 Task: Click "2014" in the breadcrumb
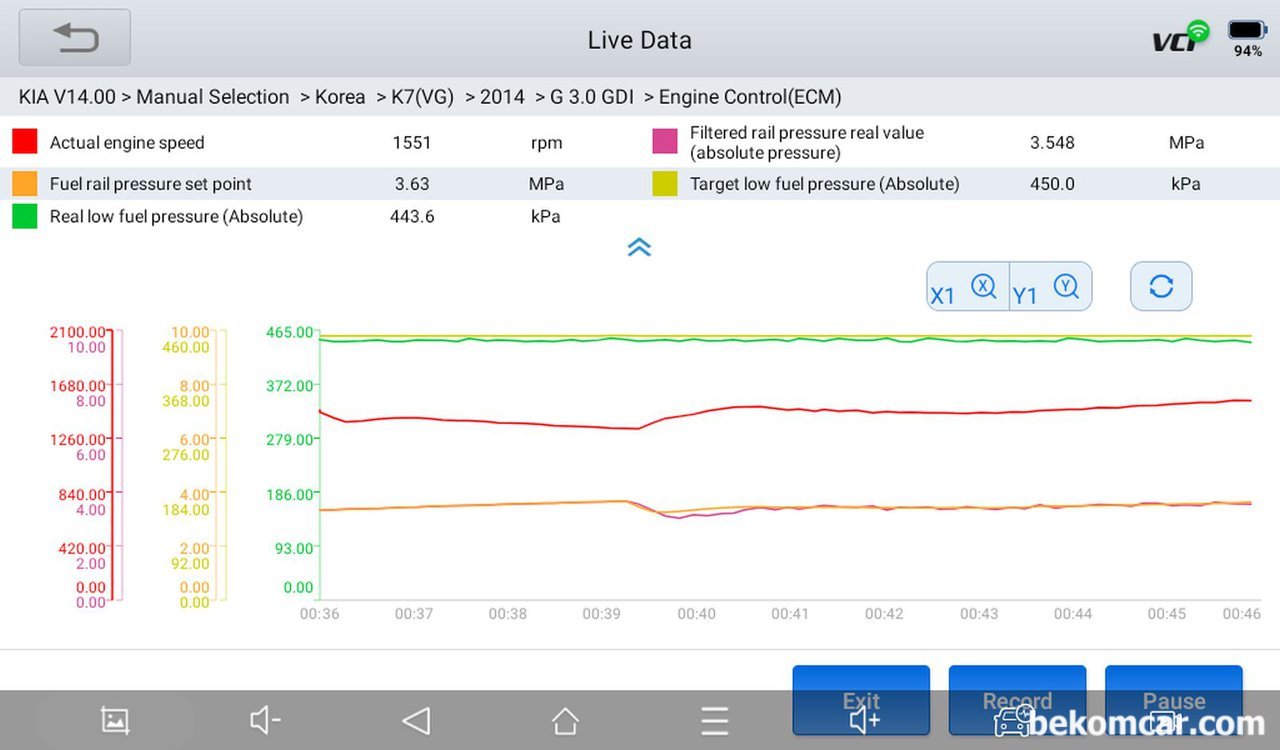pos(502,97)
